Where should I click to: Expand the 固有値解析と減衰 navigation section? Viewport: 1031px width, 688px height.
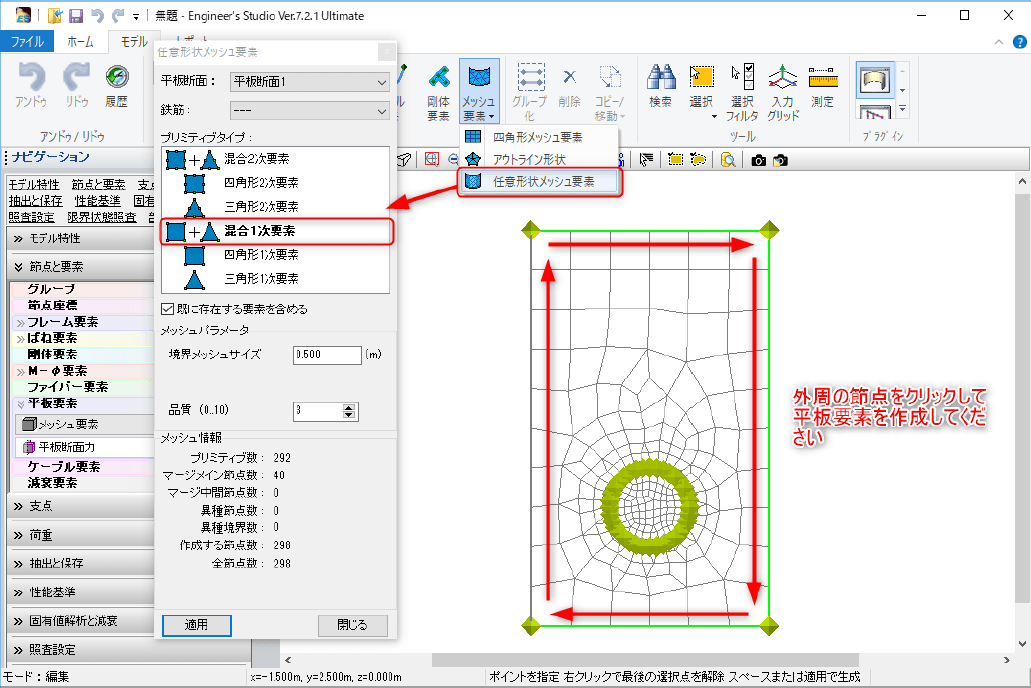81,621
